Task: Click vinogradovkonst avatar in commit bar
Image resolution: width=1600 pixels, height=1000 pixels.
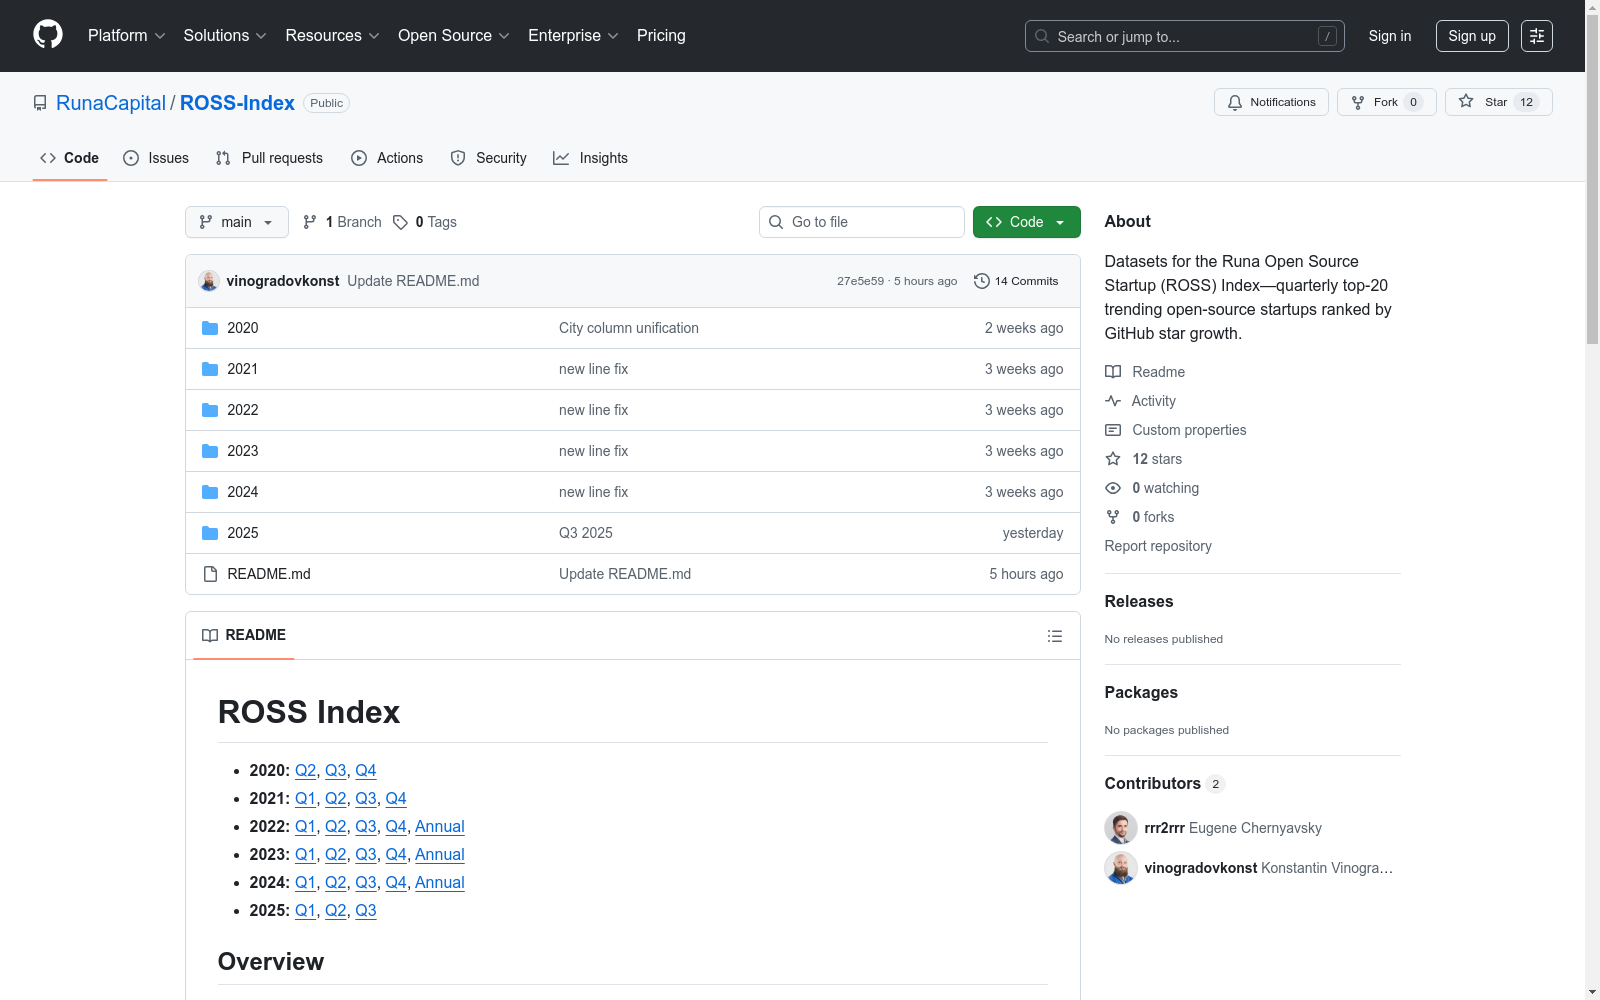Action: (x=209, y=281)
